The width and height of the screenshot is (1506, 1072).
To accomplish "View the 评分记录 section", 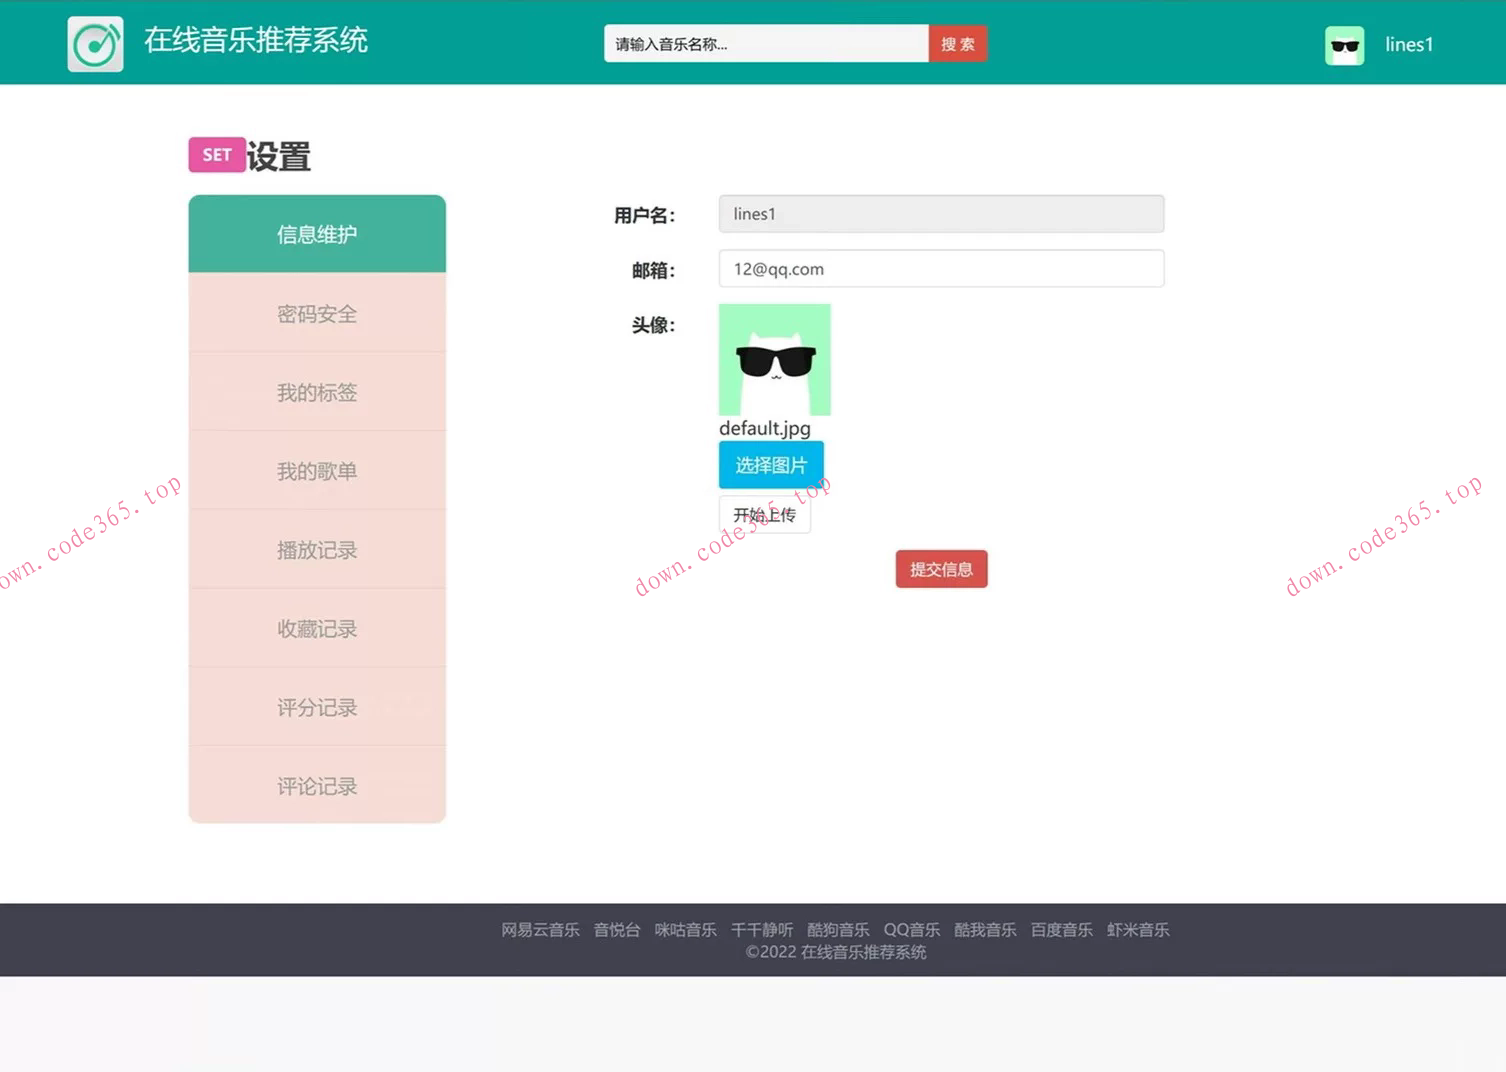I will click(316, 707).
